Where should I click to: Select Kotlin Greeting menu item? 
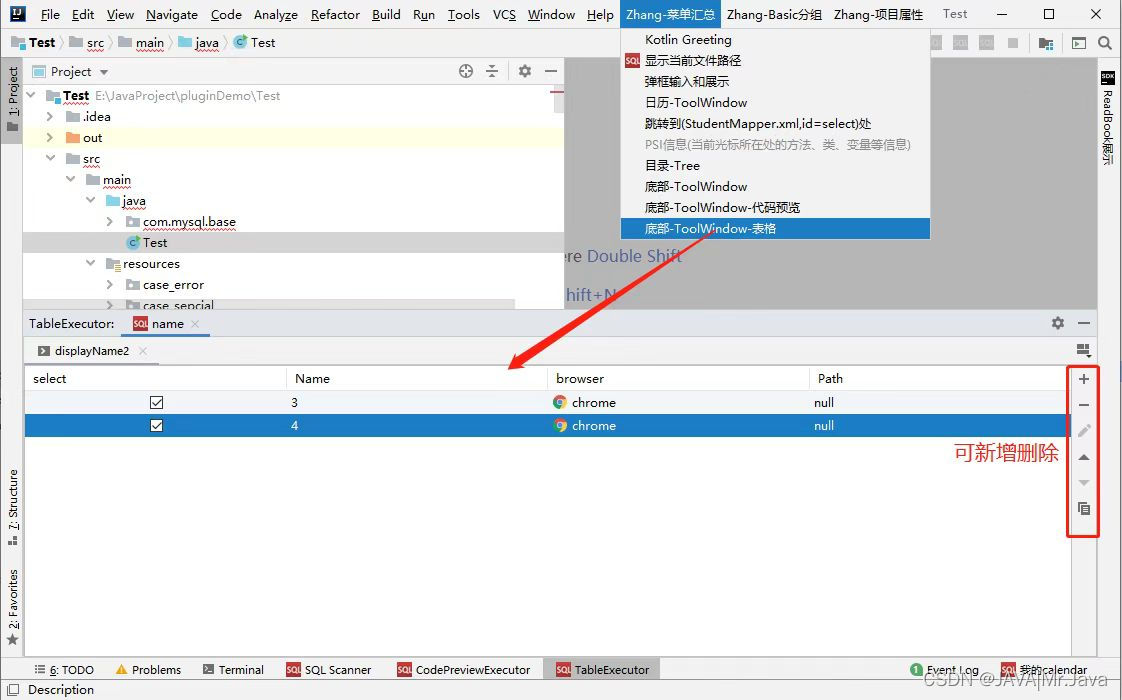click(776, 39)
